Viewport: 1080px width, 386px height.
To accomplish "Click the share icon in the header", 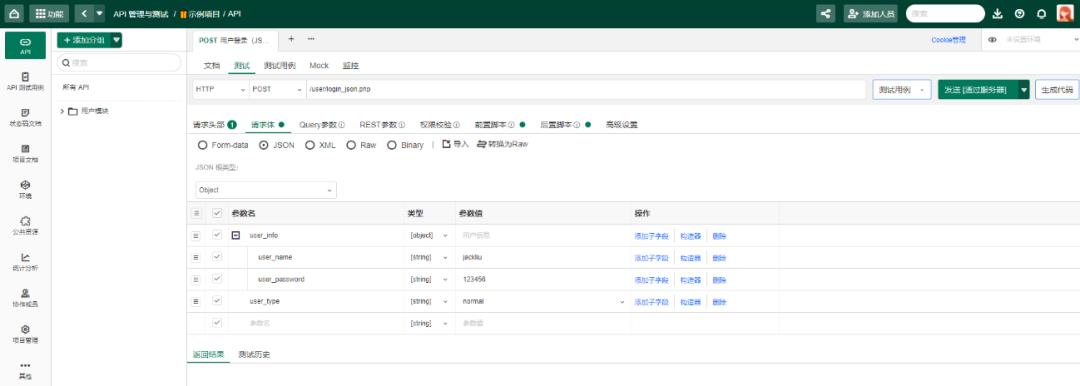I will click(x=825, y=14).
